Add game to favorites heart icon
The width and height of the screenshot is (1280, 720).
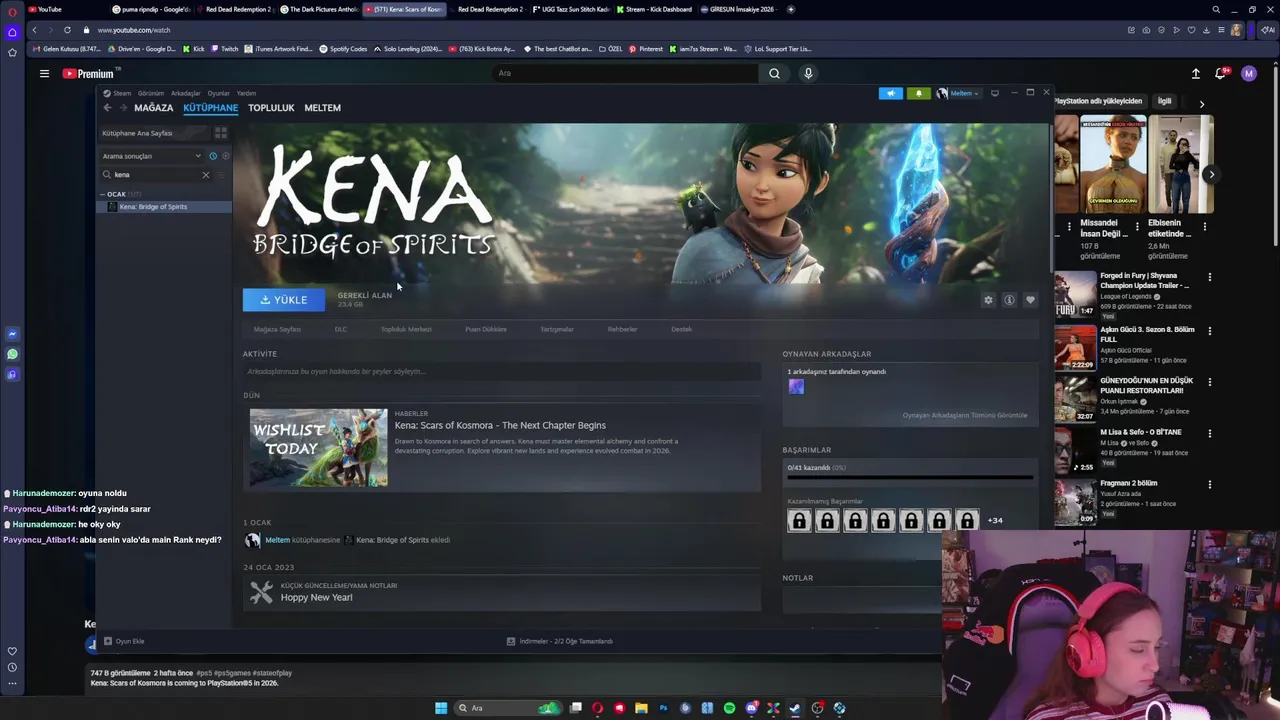[1030, 300]
